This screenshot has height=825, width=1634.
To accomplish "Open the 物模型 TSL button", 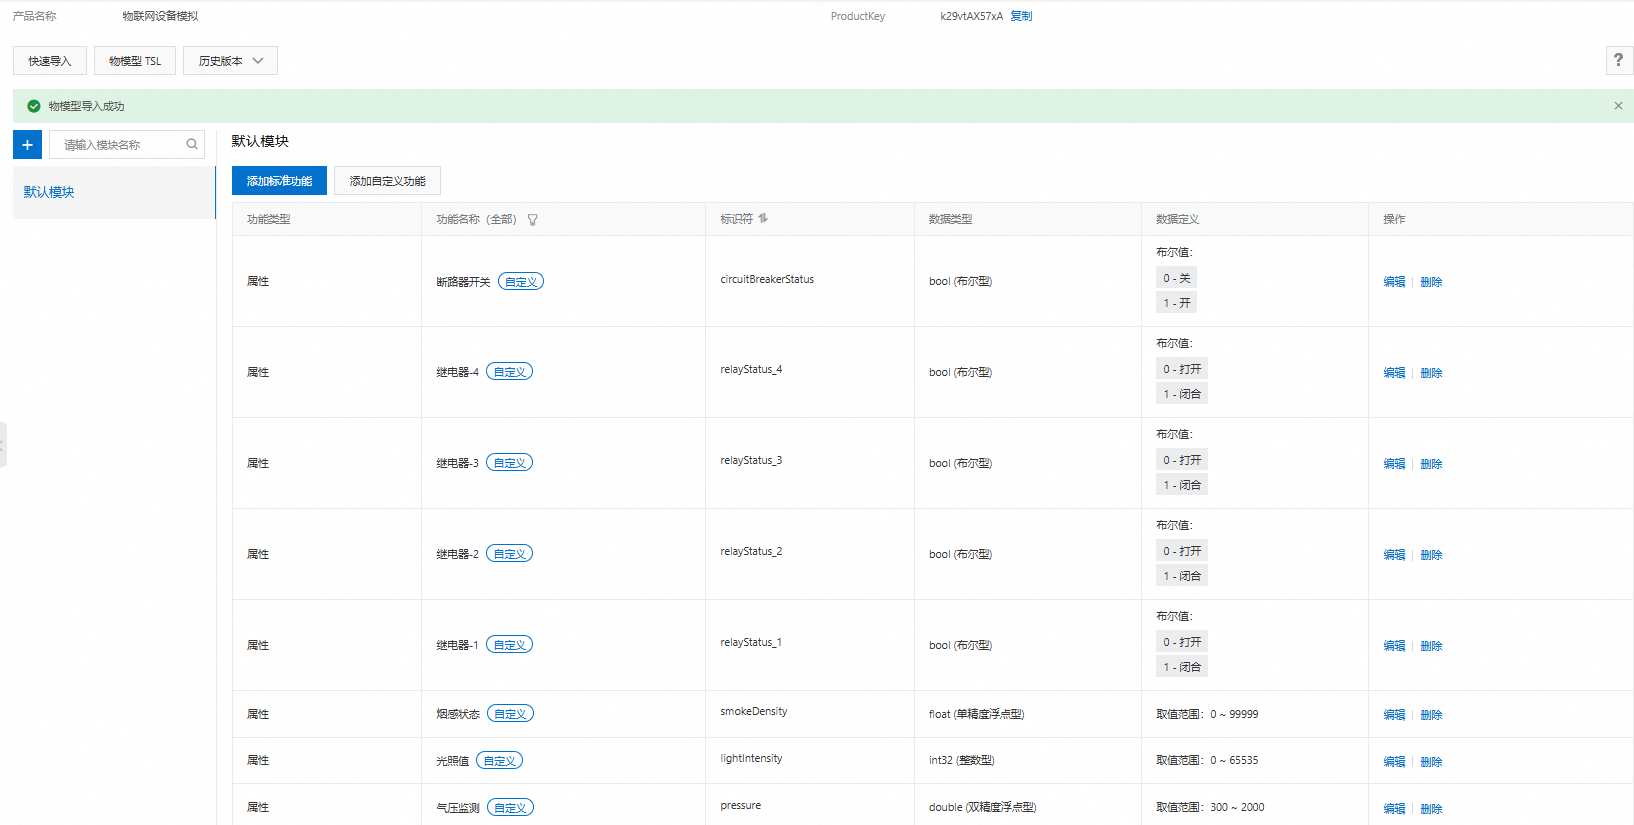I will 135,61.
